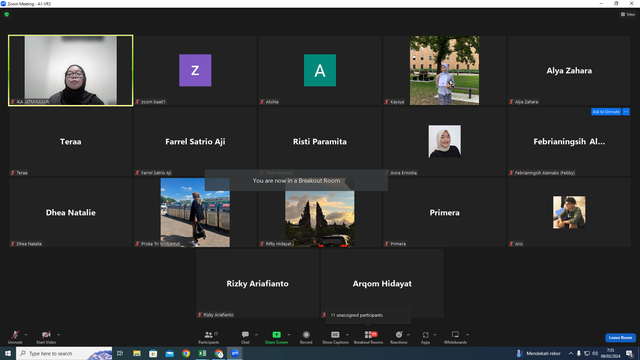
Task: Open Excel from taskbar
Action: (202, 353)
